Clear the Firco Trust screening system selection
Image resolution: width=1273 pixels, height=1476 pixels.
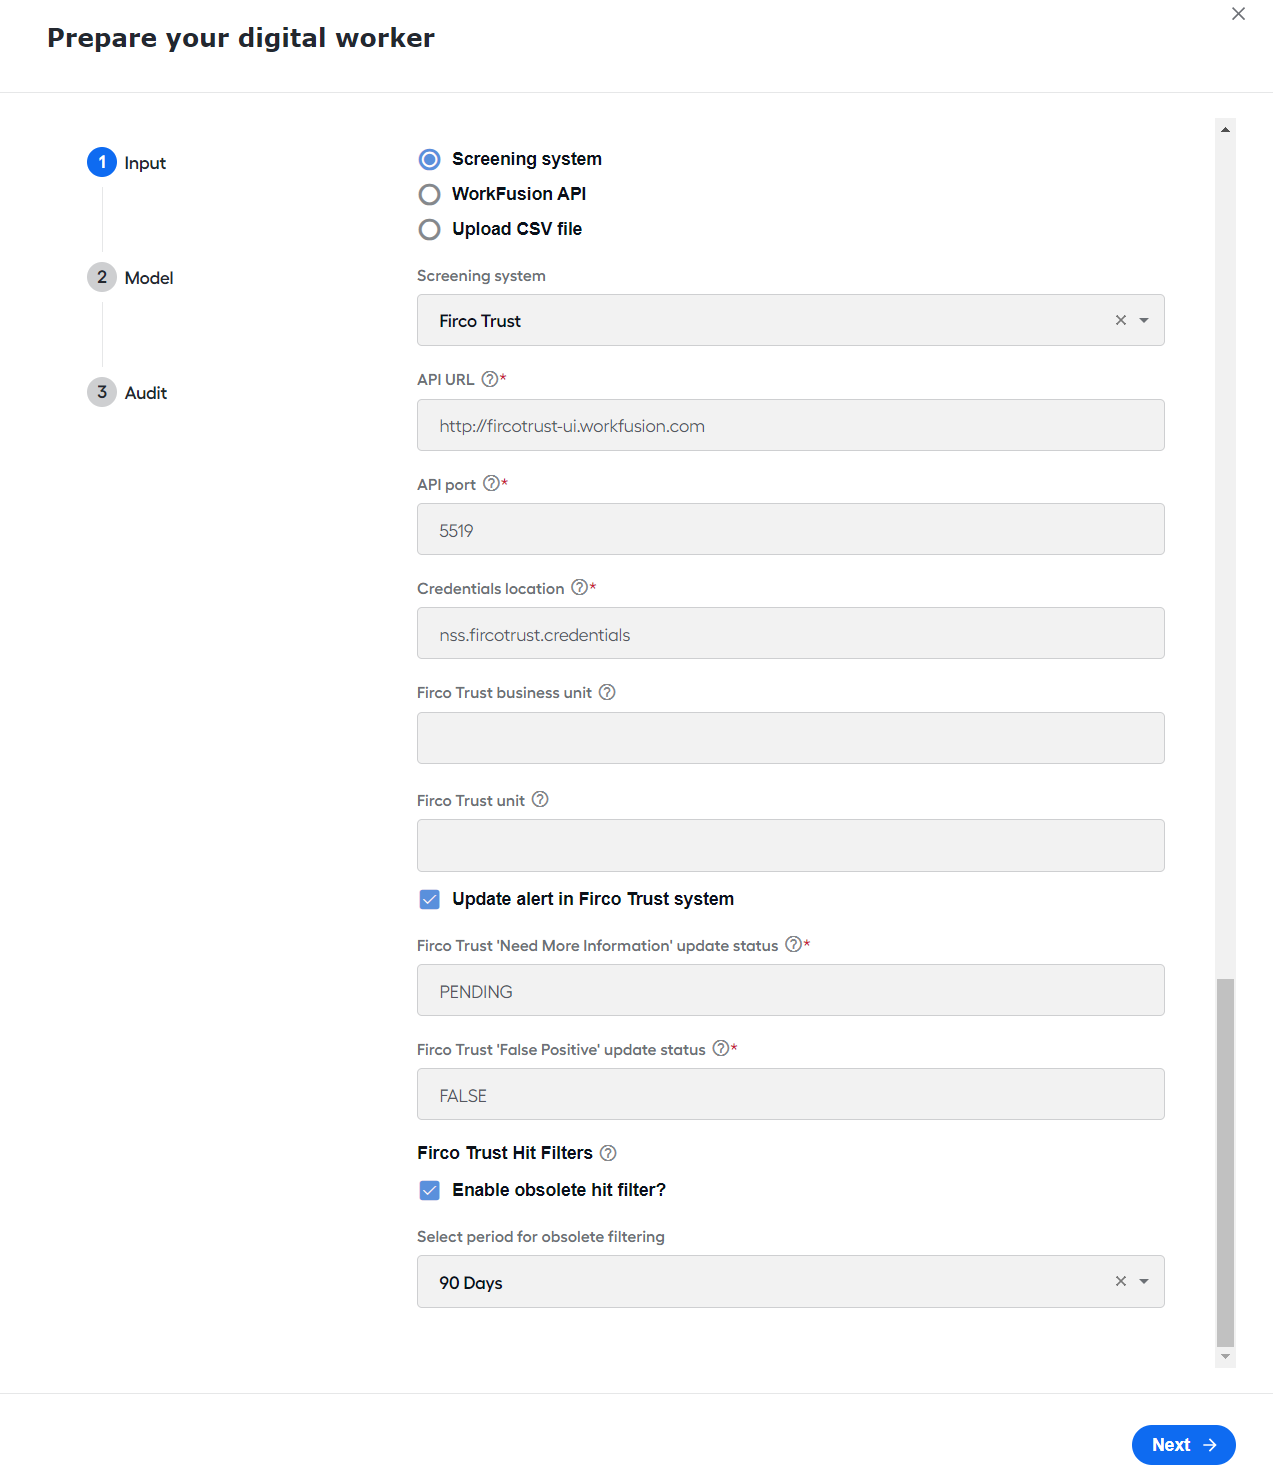1121,320
